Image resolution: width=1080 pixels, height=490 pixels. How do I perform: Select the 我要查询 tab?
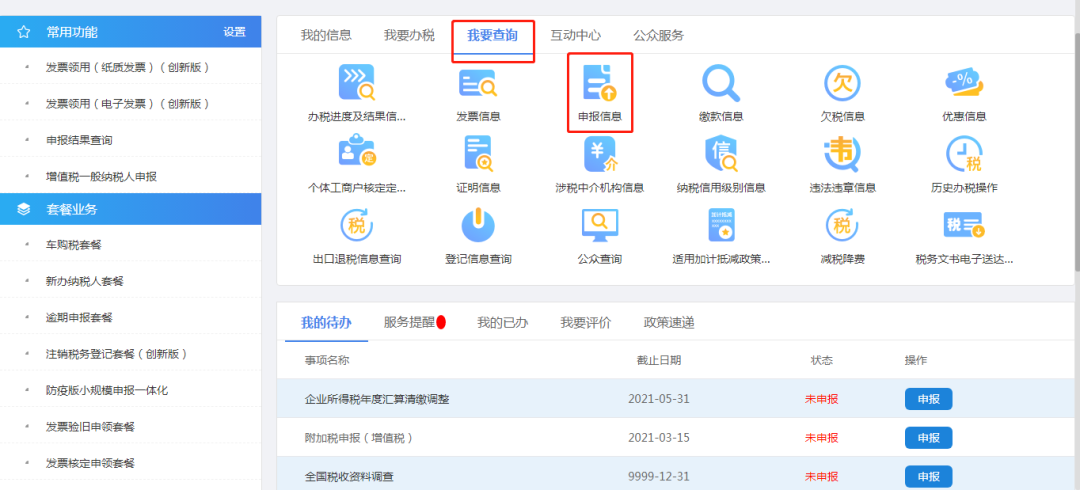pyautogui.click(x=492, y=35)
